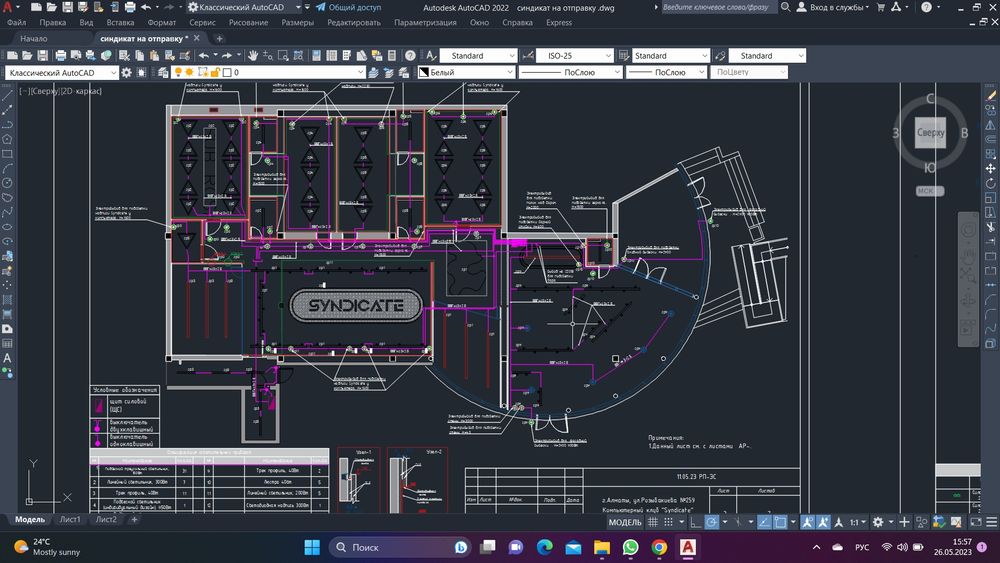Select the Move tool in modify toolbar
This screenshot has width=1000, height=563.
click(990, 168)
